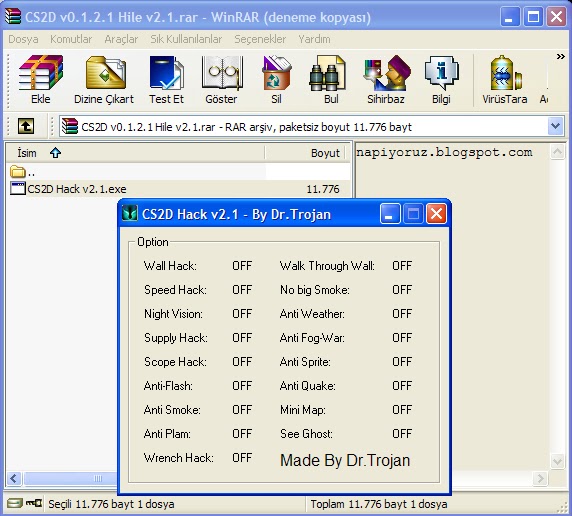The width and height of the screenshot is (572, 516).
Task: Click the 'See Ghost:' label
Action: 306,434
